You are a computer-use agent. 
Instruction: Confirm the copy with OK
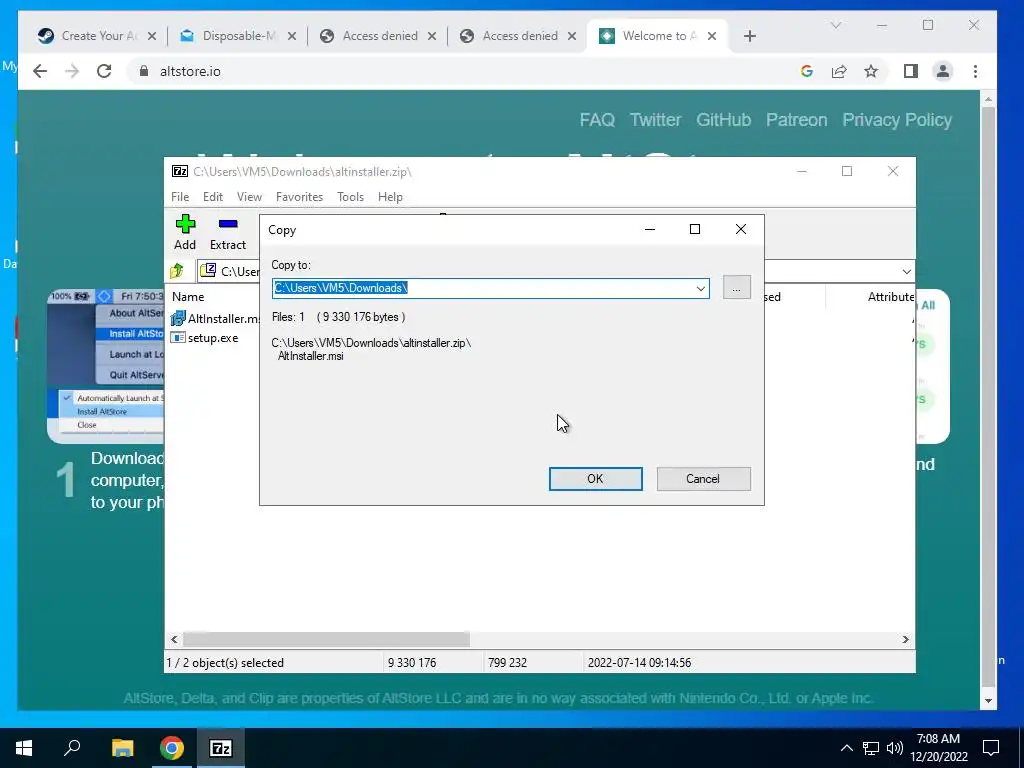point(596,479)
